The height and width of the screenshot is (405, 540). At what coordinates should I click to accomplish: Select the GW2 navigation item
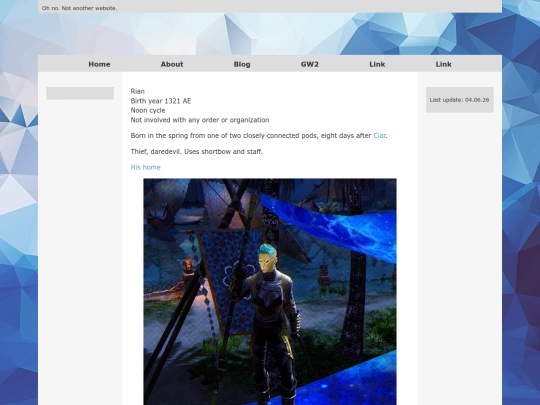click(310, 64)
